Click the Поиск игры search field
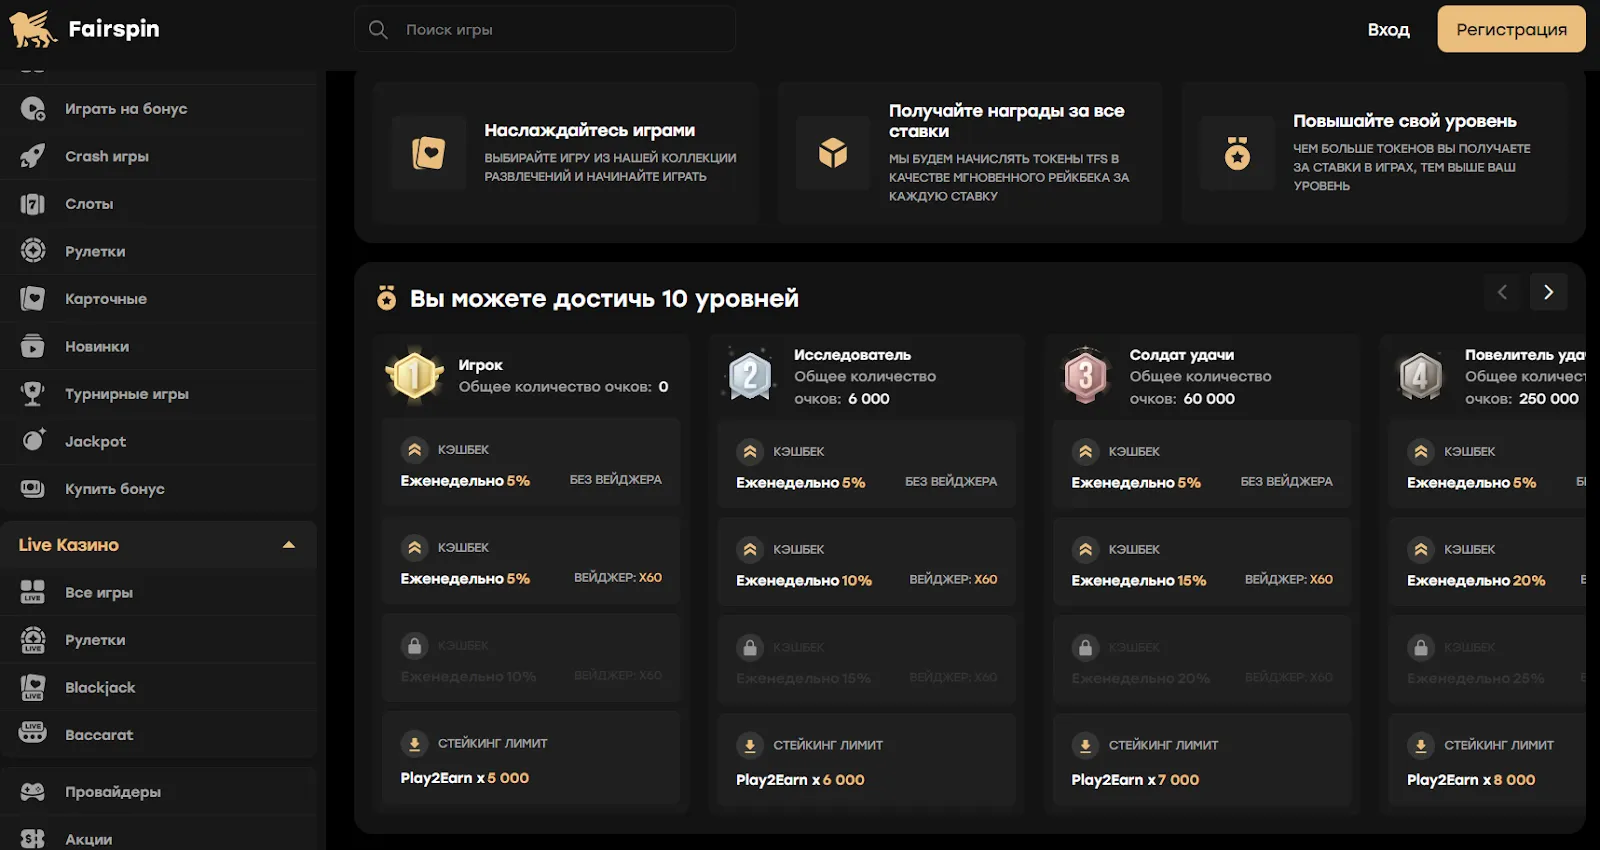 (x=545, y=30)
